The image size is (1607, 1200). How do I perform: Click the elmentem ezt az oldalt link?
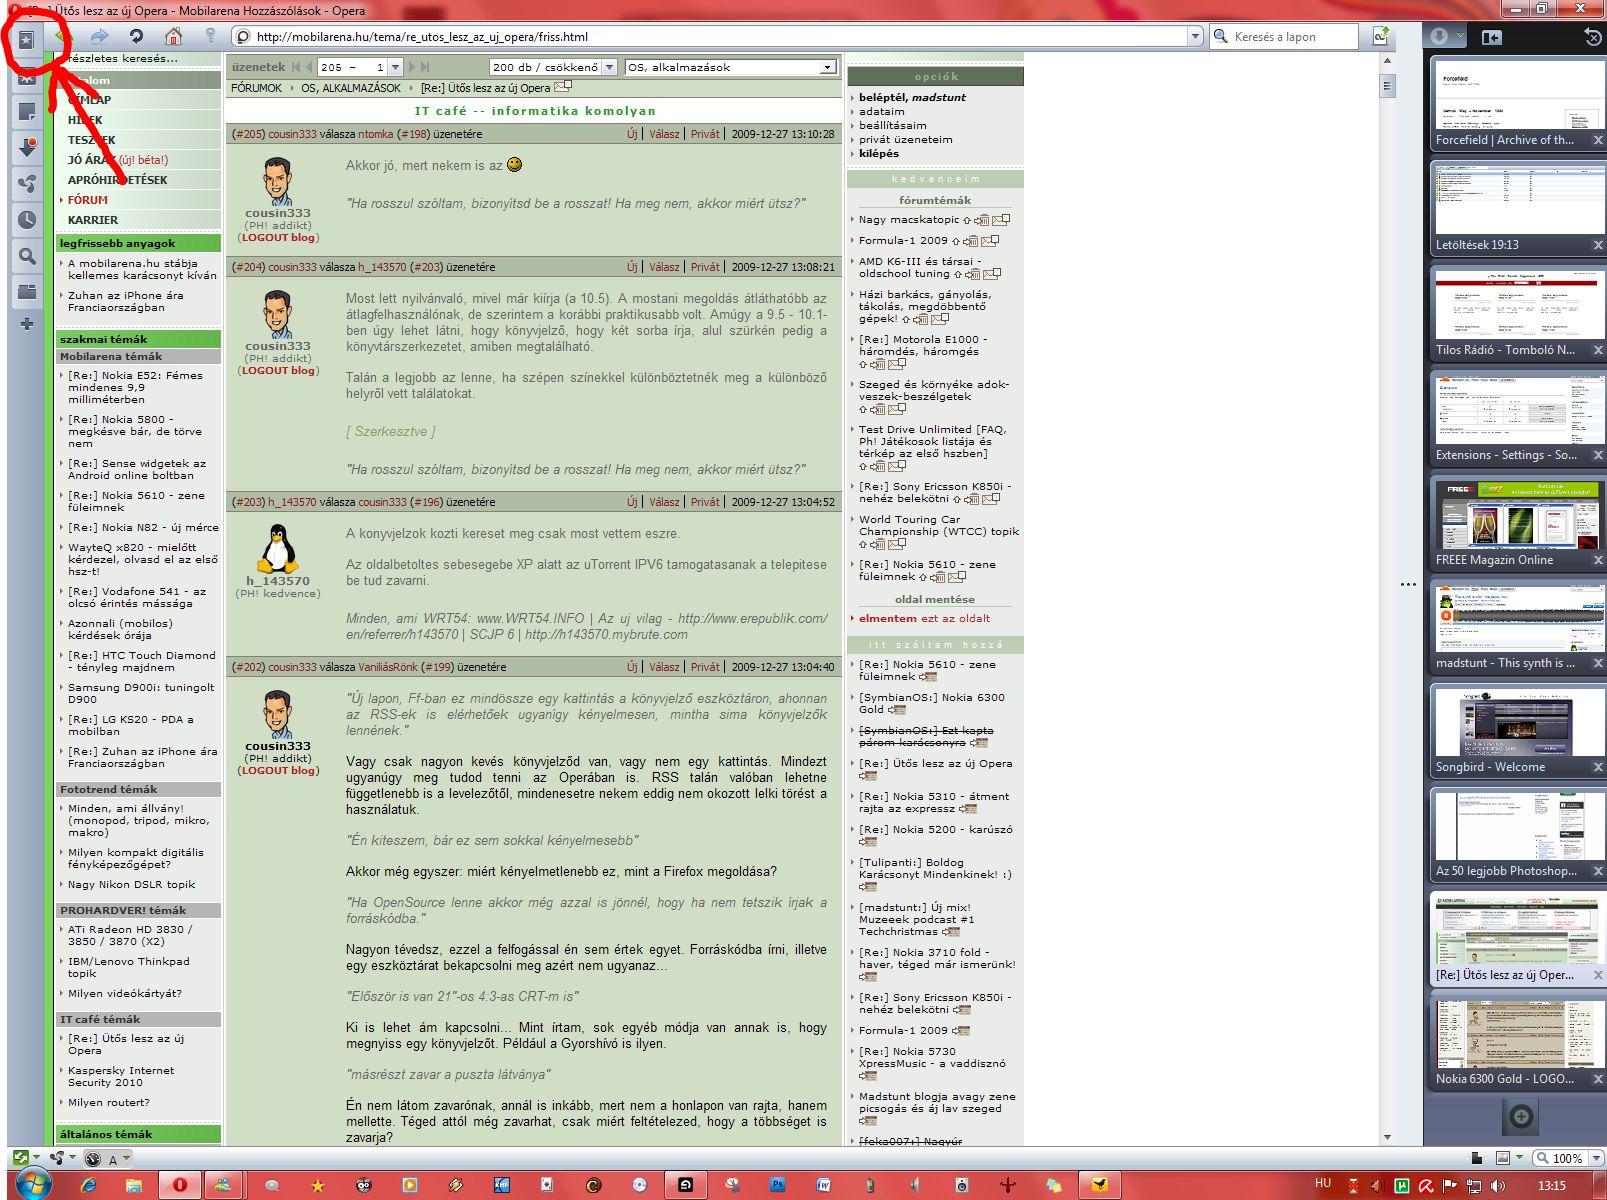[x=925, y=618]
